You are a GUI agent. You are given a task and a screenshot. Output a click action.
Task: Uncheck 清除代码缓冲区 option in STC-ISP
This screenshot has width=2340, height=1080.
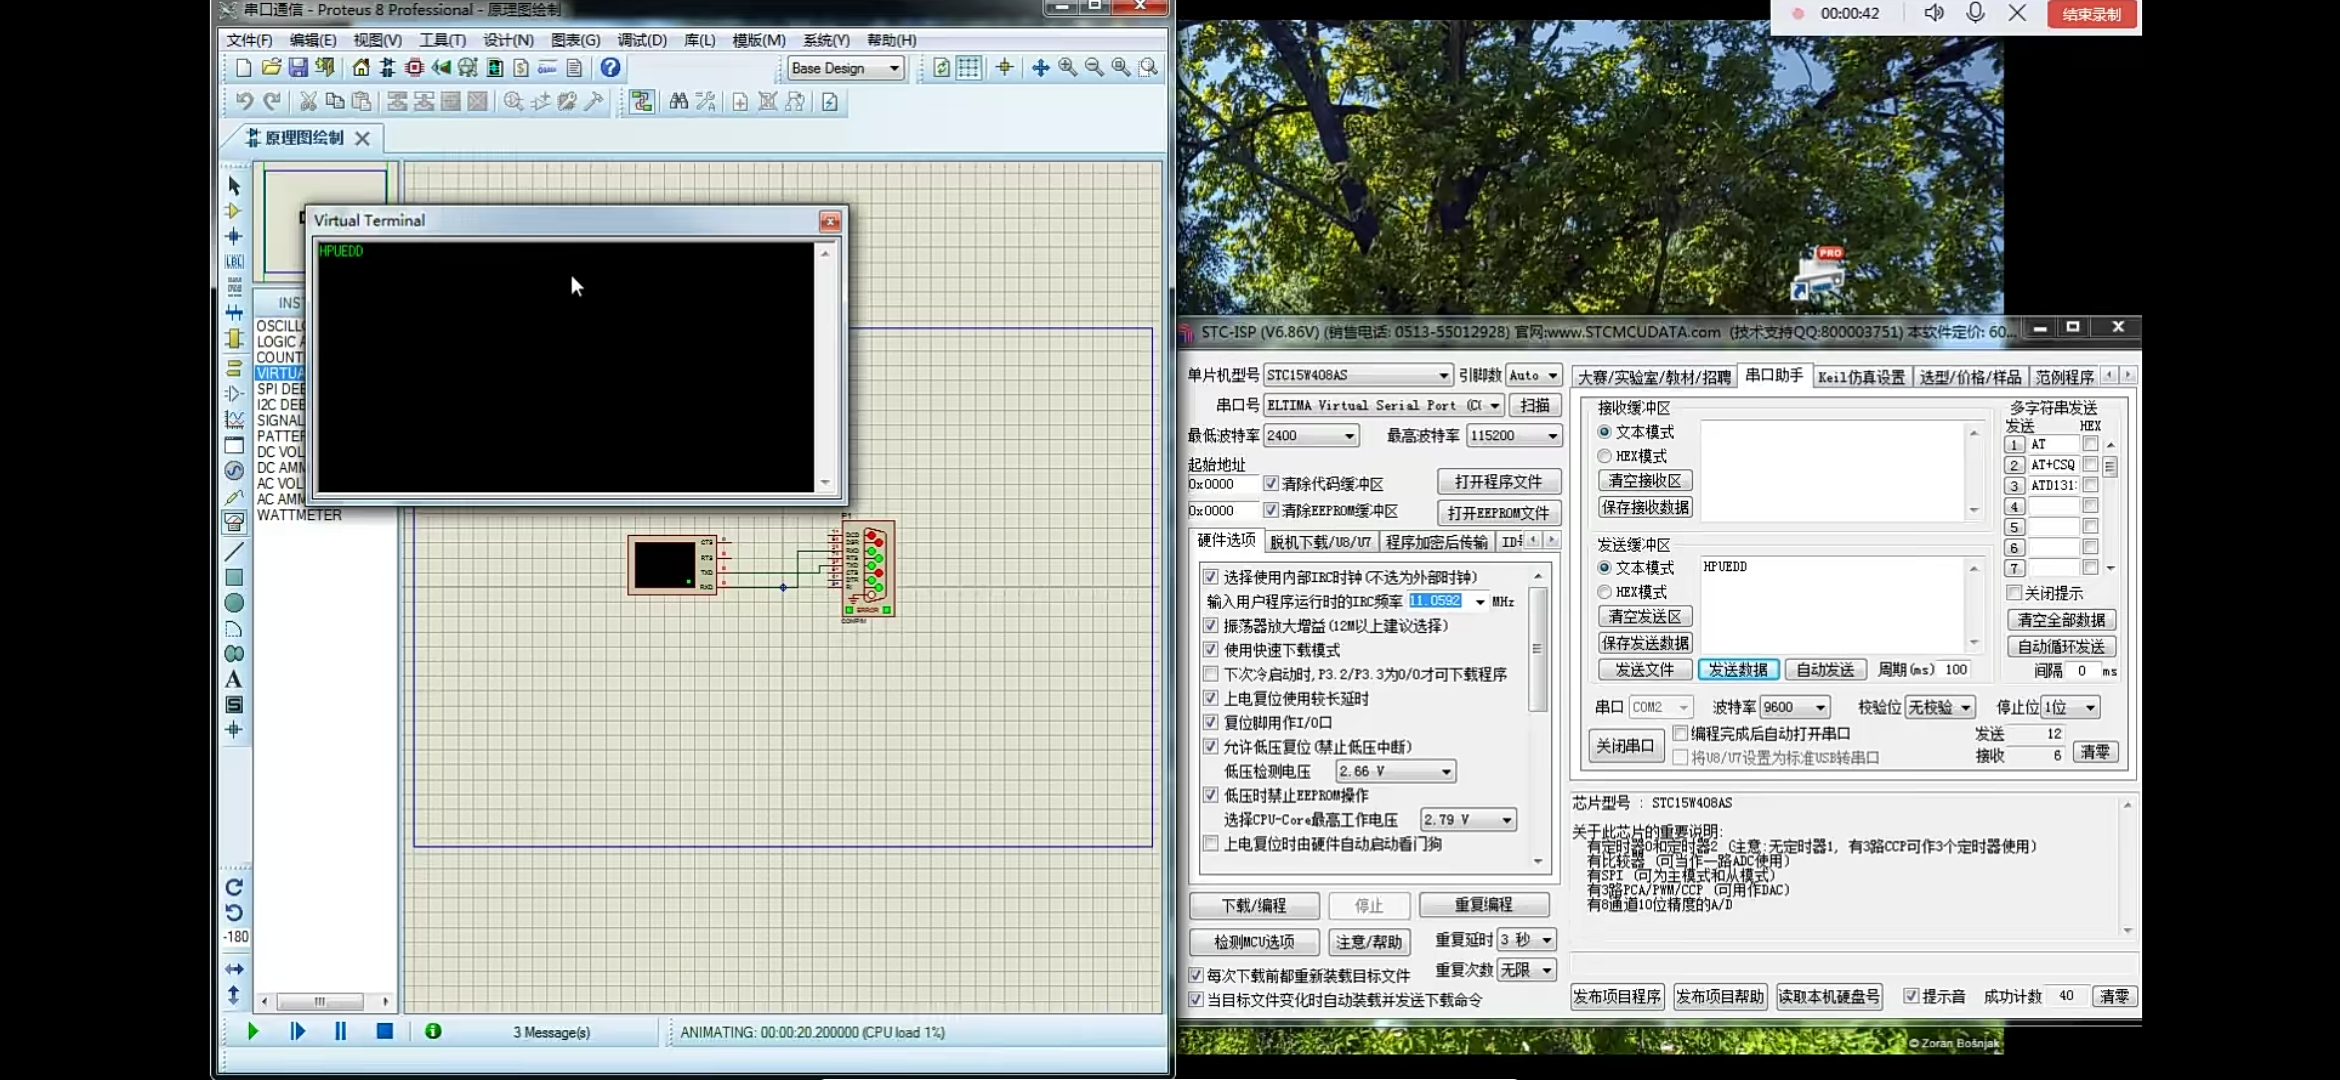(1272, 483)
